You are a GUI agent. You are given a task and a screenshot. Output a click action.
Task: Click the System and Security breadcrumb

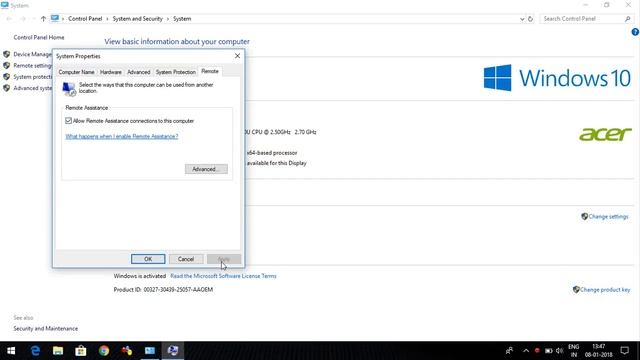click(x=138, y=19)
